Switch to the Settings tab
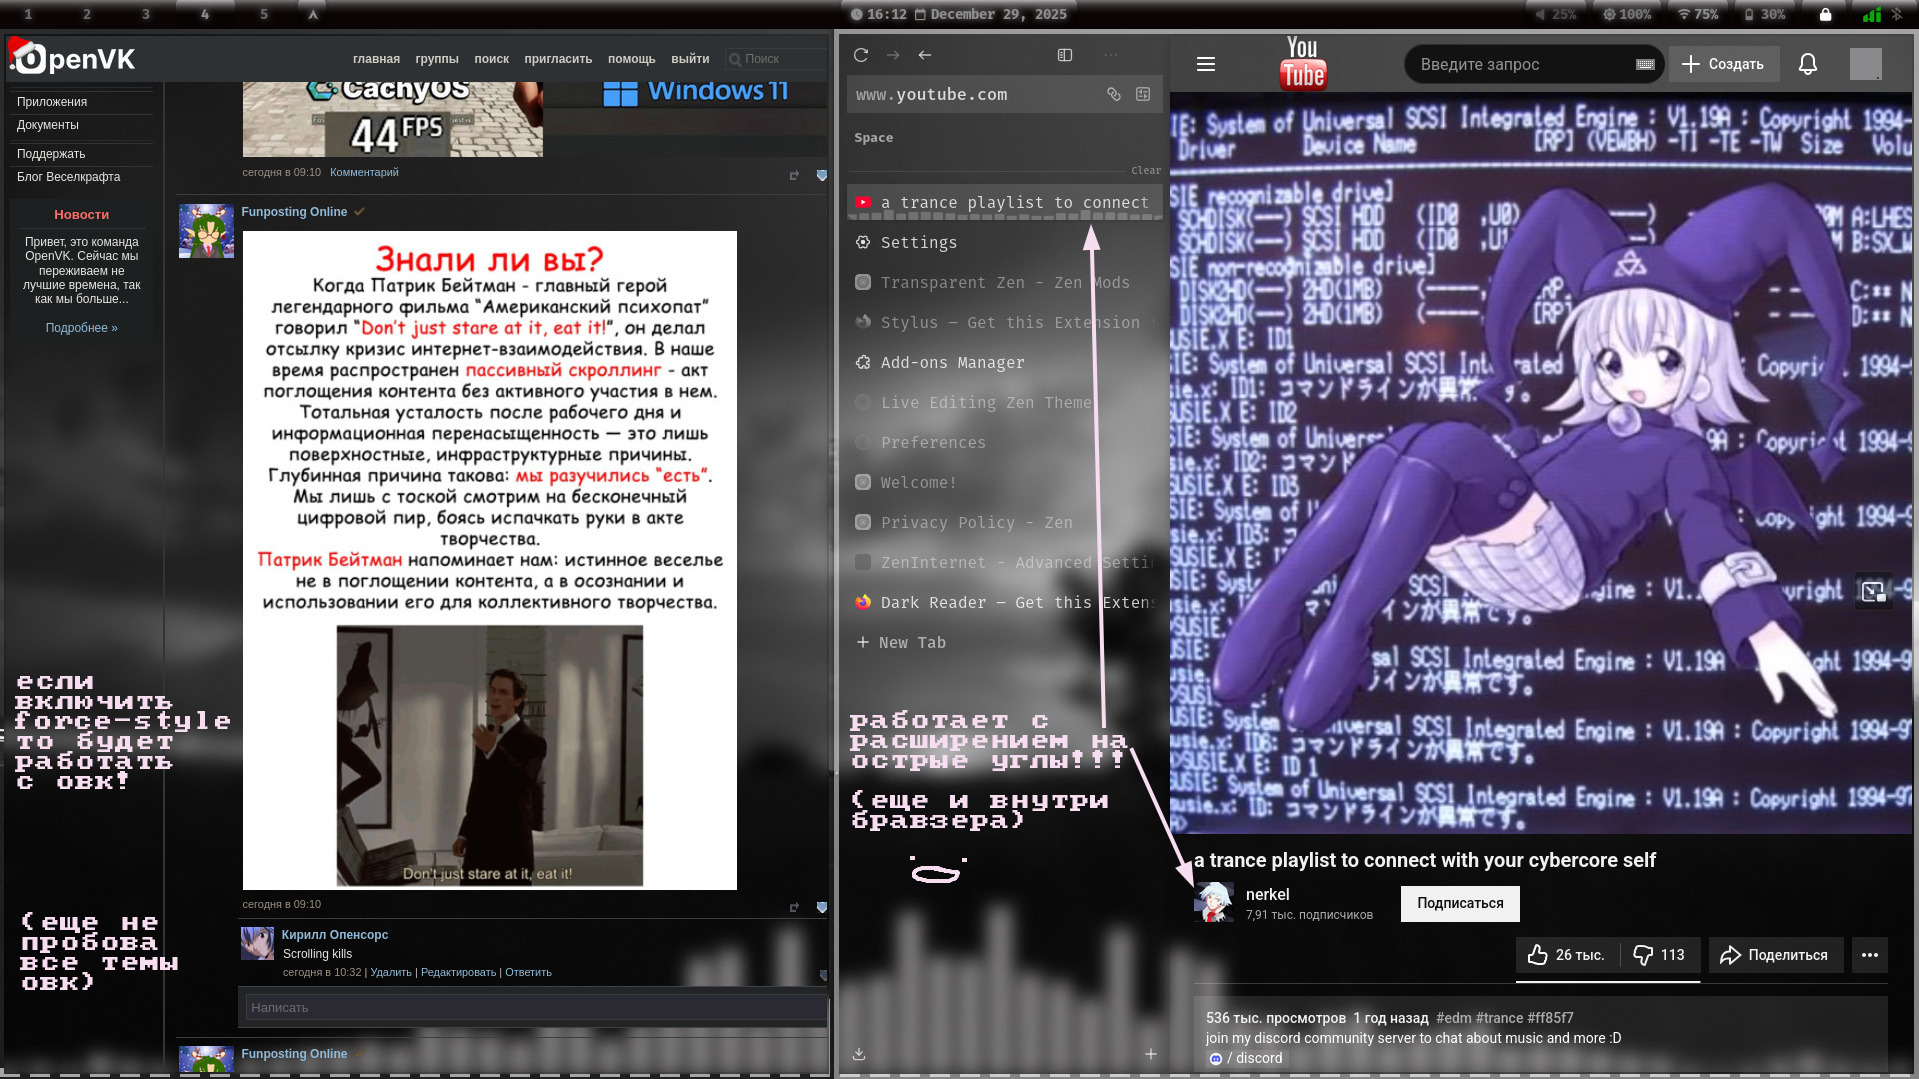 pyautogui.click(x=1004, y=242)
